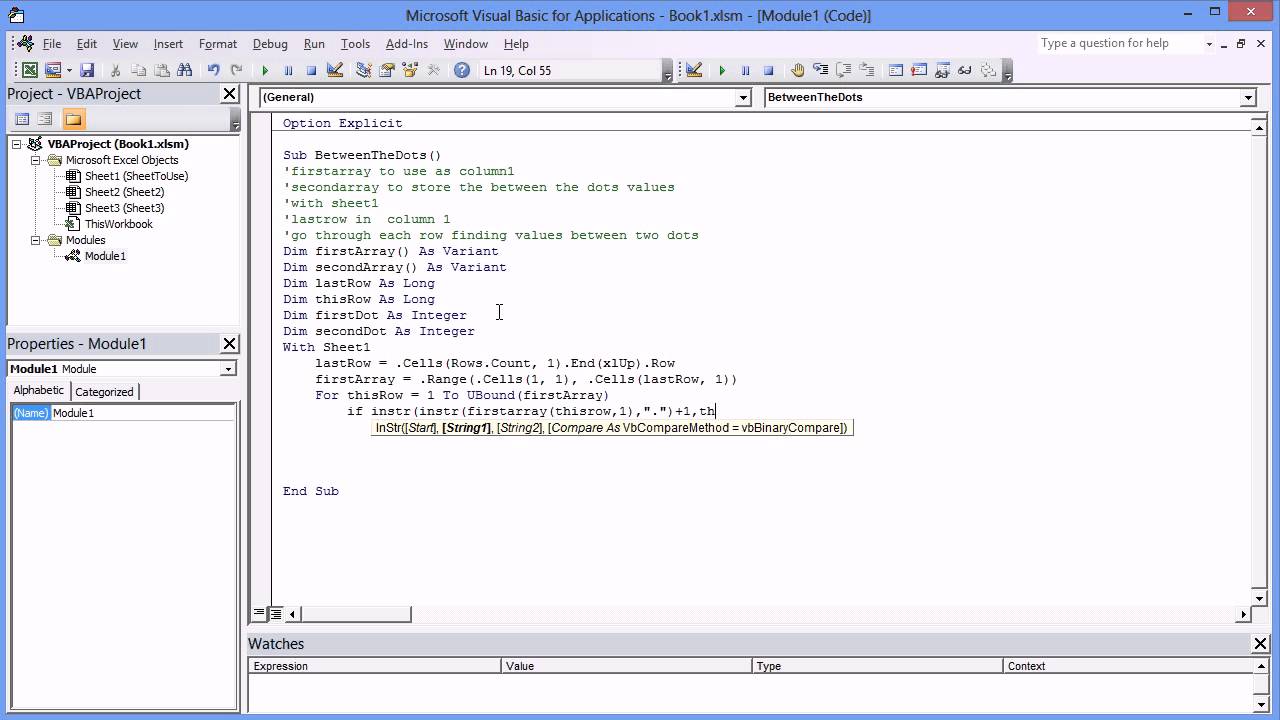The width and height of the screenshot is (1280, 720).
Task: Click the Paste clipboard icon
Action: (x=161, y=70)
